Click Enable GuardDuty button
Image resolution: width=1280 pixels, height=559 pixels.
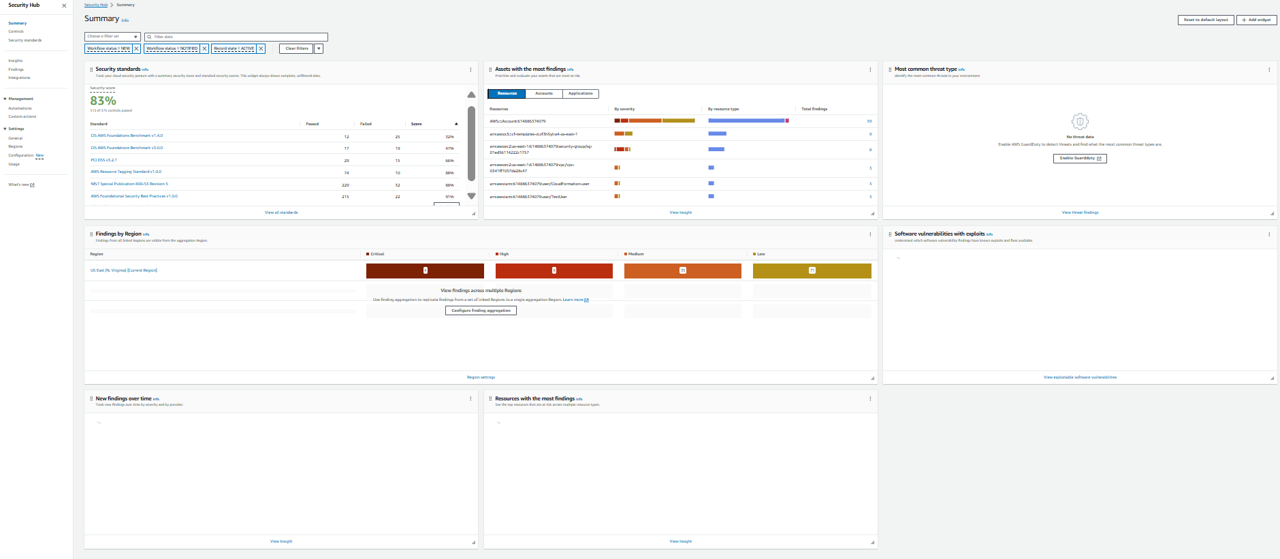(1079, 158)
